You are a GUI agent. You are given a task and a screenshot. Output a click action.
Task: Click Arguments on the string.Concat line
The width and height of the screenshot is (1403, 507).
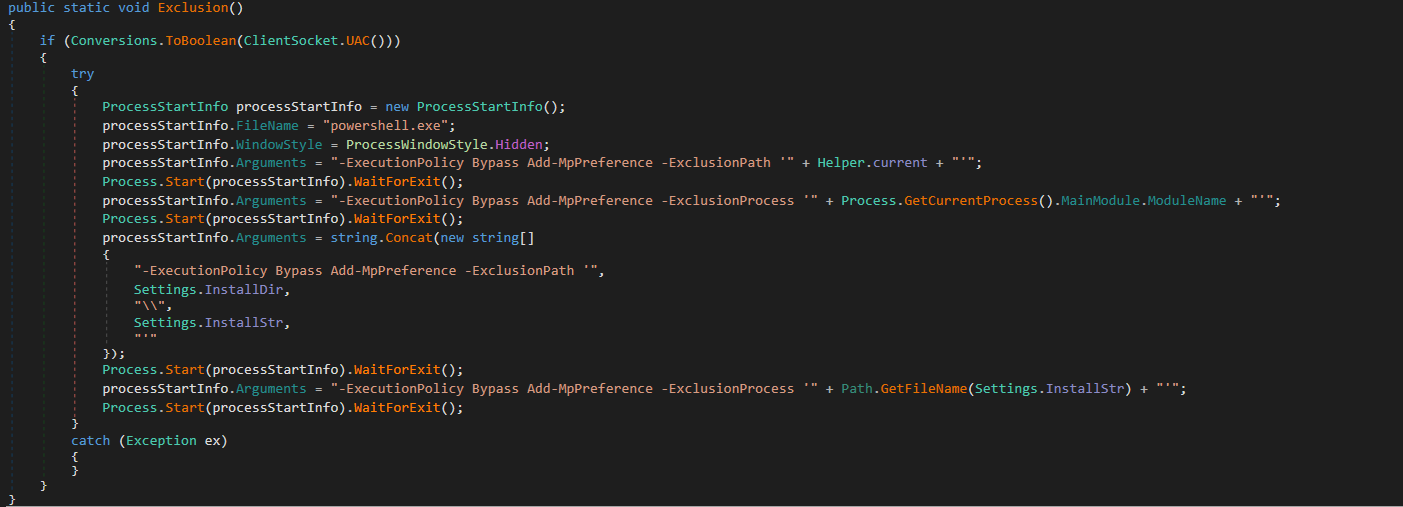click(272, 238)
